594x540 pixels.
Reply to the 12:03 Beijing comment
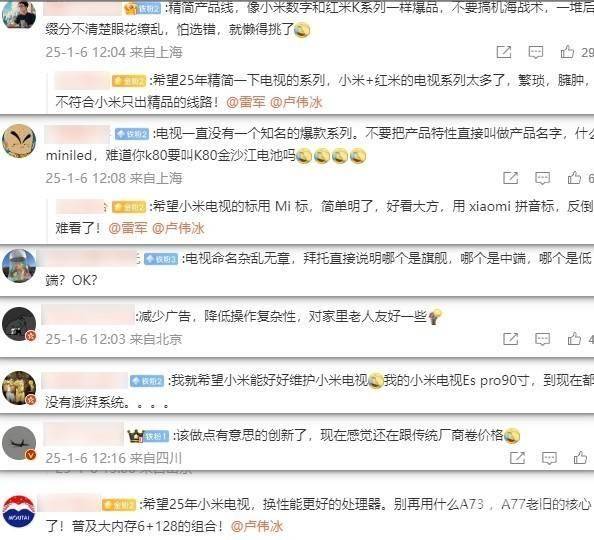point(542,339)
